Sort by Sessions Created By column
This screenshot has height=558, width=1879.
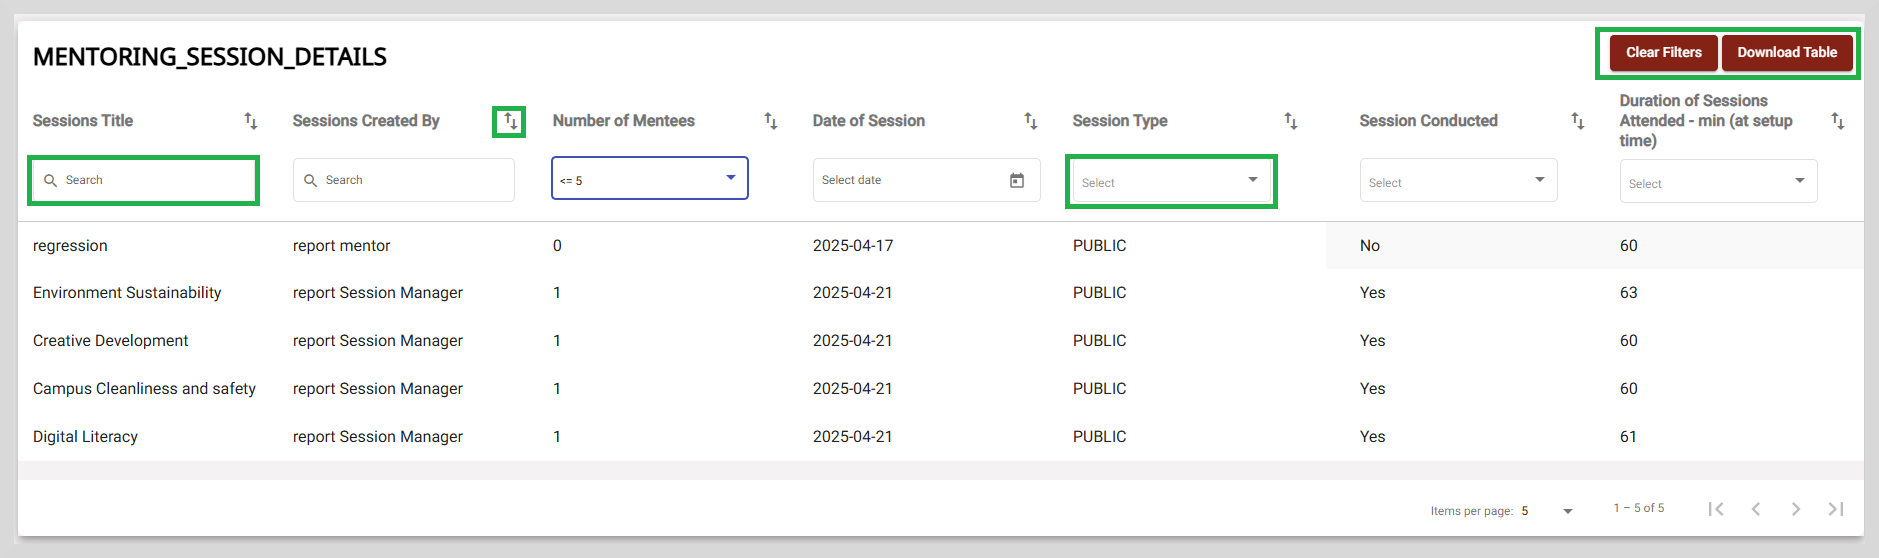click(x=510, y=121)
